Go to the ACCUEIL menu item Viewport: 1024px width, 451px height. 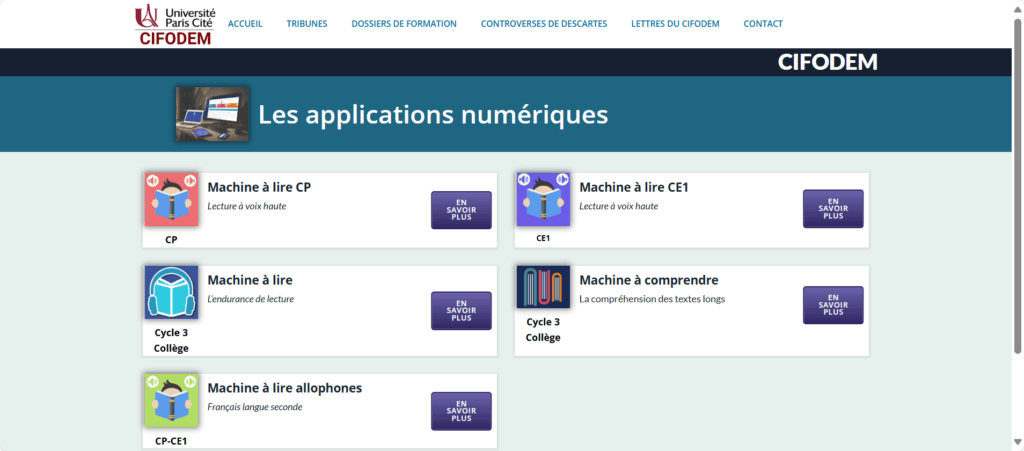(245, 24)
